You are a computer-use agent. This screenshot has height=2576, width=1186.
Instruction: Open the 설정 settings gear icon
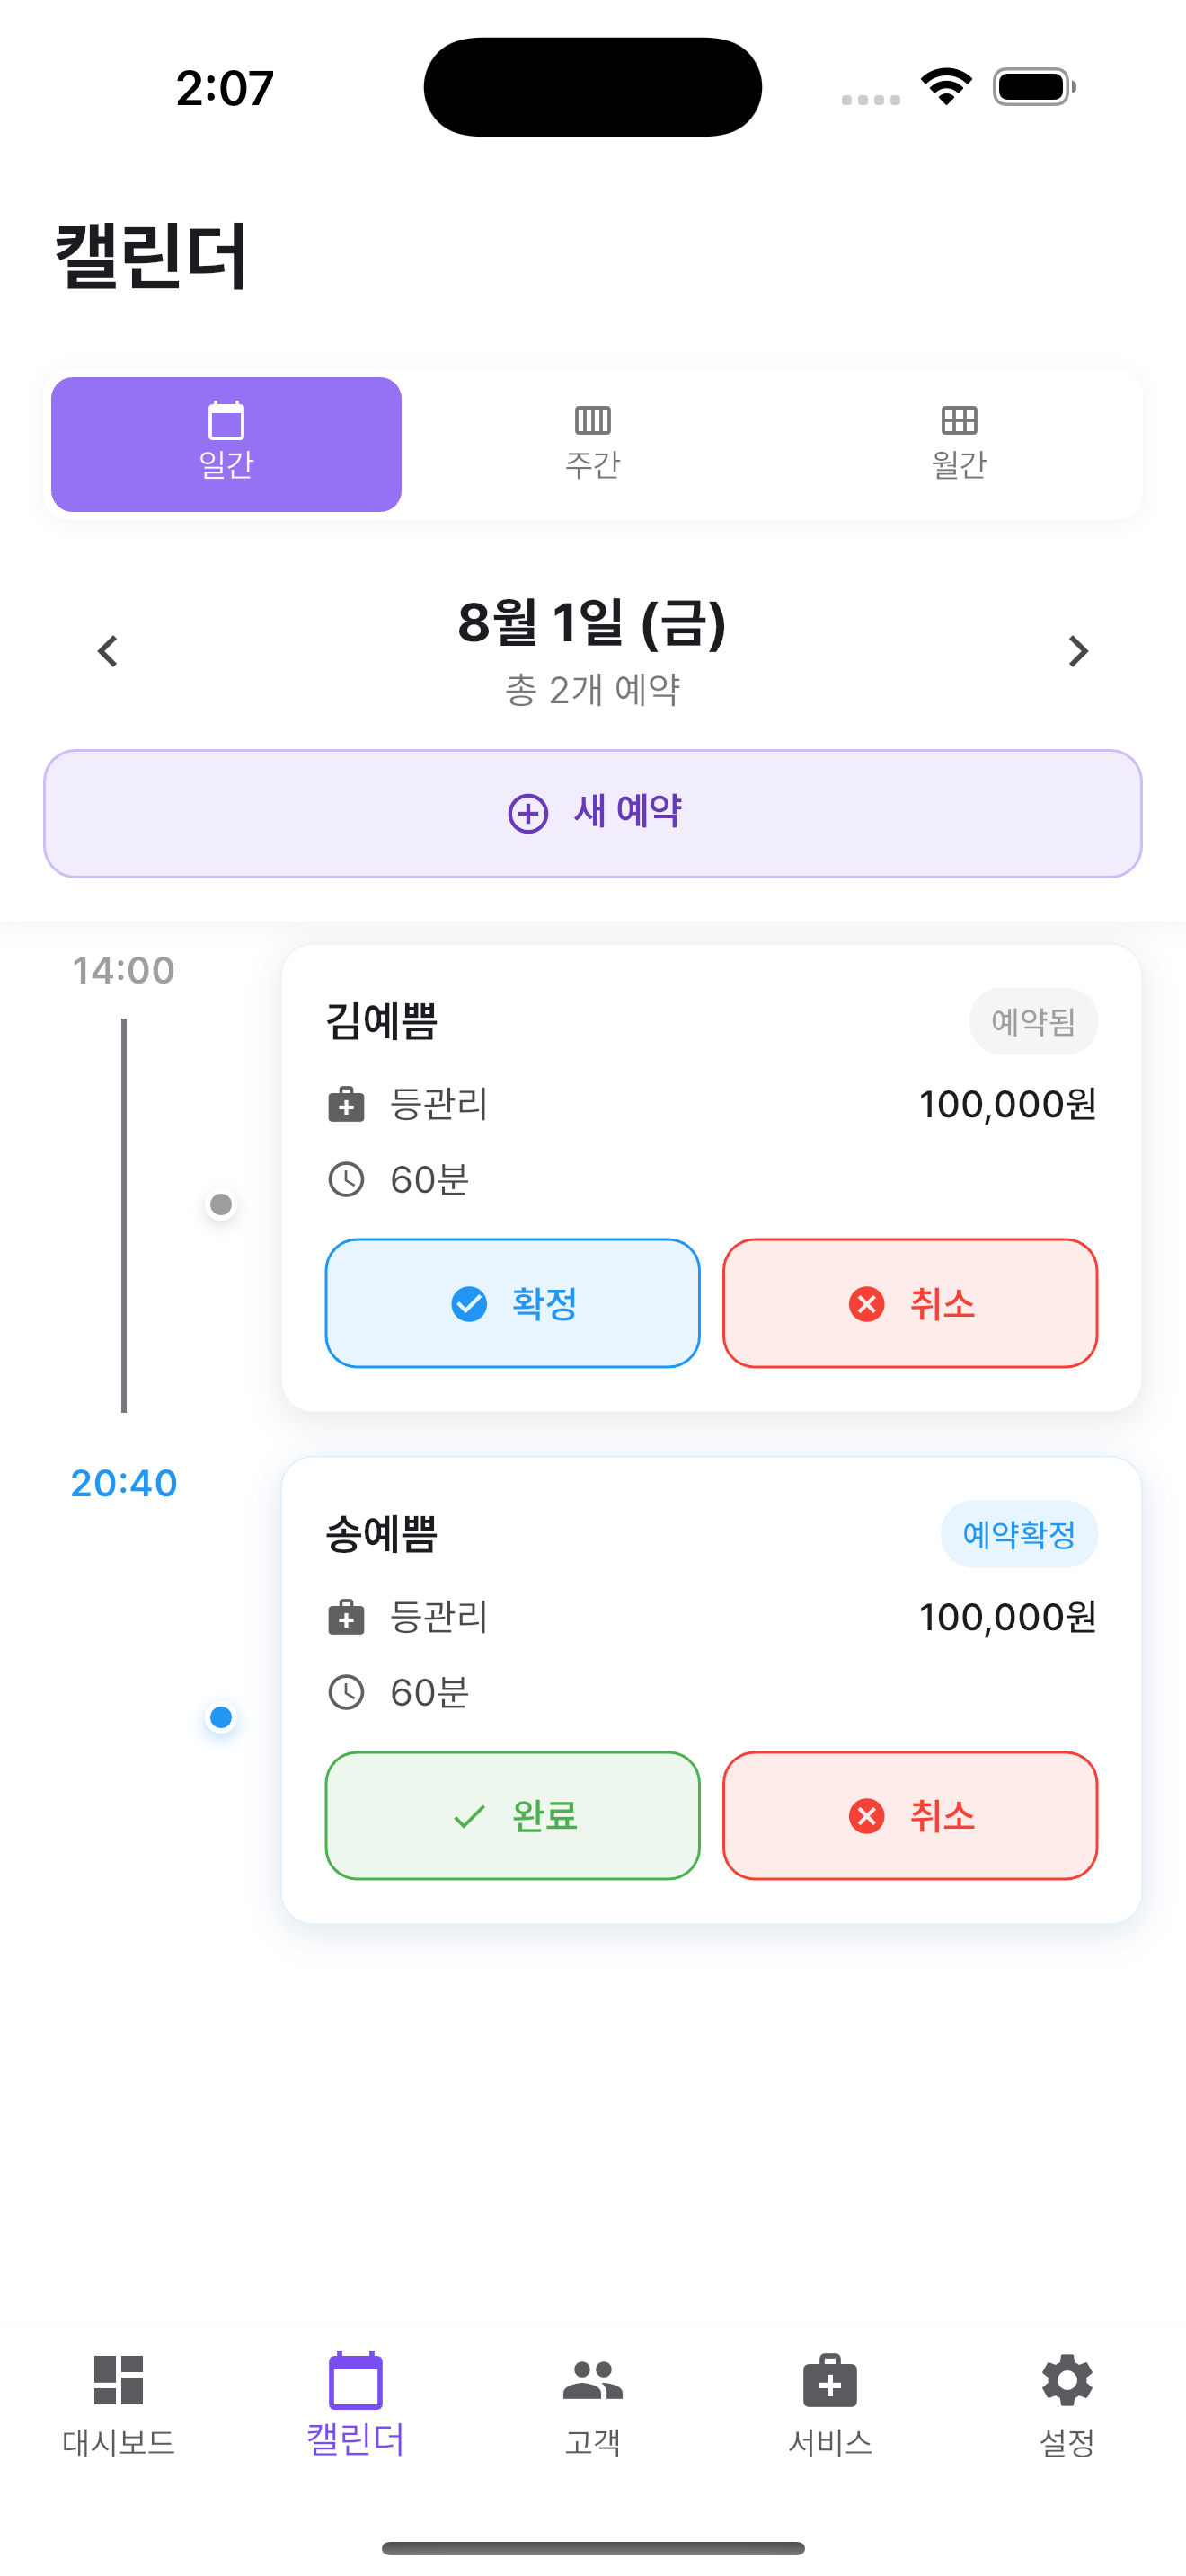(x=1067, y=2380)
